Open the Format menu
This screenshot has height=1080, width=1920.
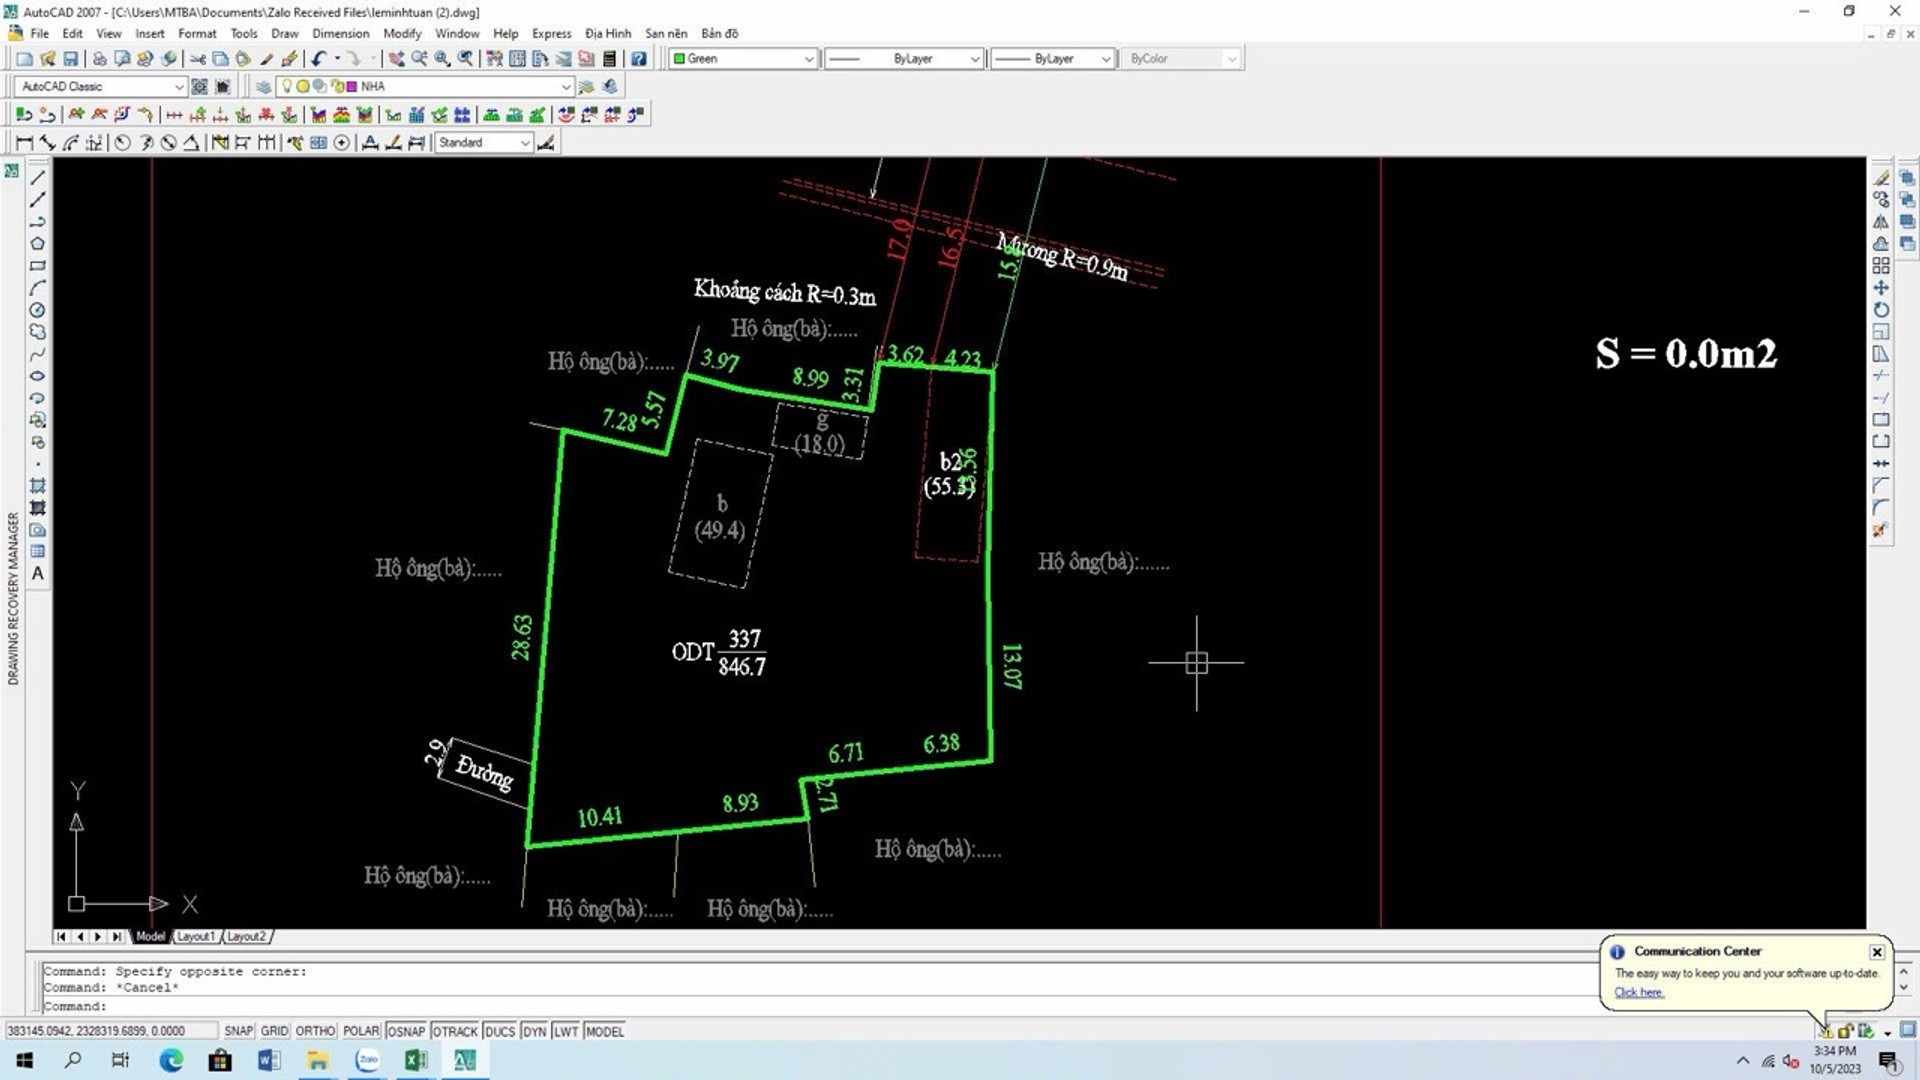point(197,33)
